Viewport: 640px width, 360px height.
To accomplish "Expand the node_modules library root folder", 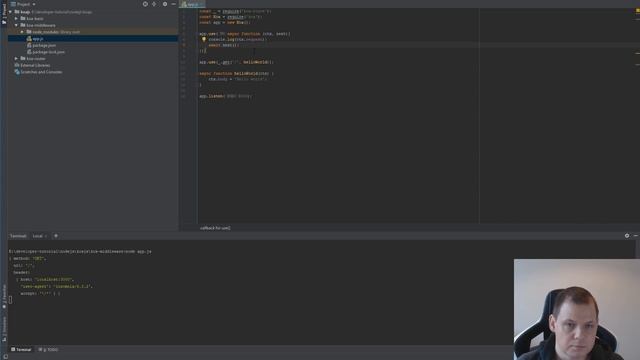I will [x=22, y=32].
